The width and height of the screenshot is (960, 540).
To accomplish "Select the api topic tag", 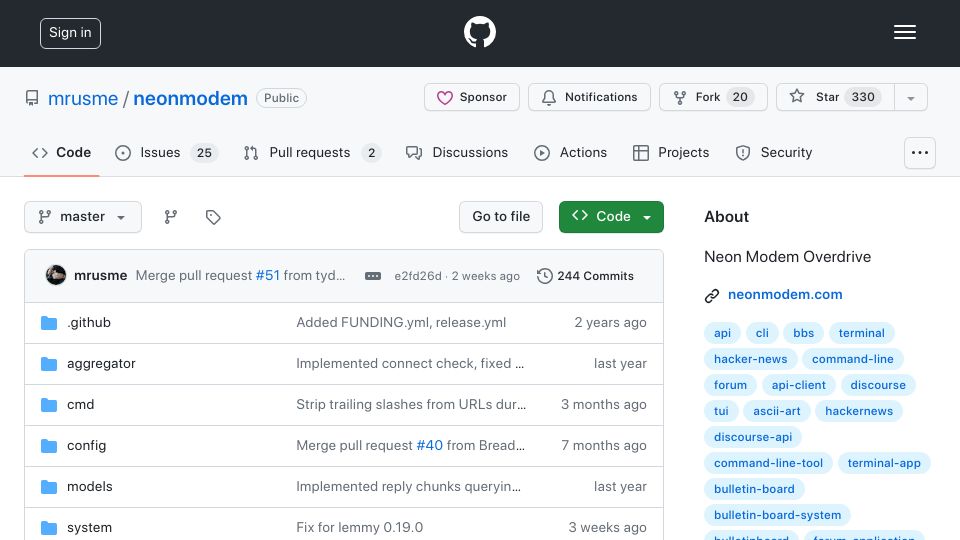I will [722, 333].
